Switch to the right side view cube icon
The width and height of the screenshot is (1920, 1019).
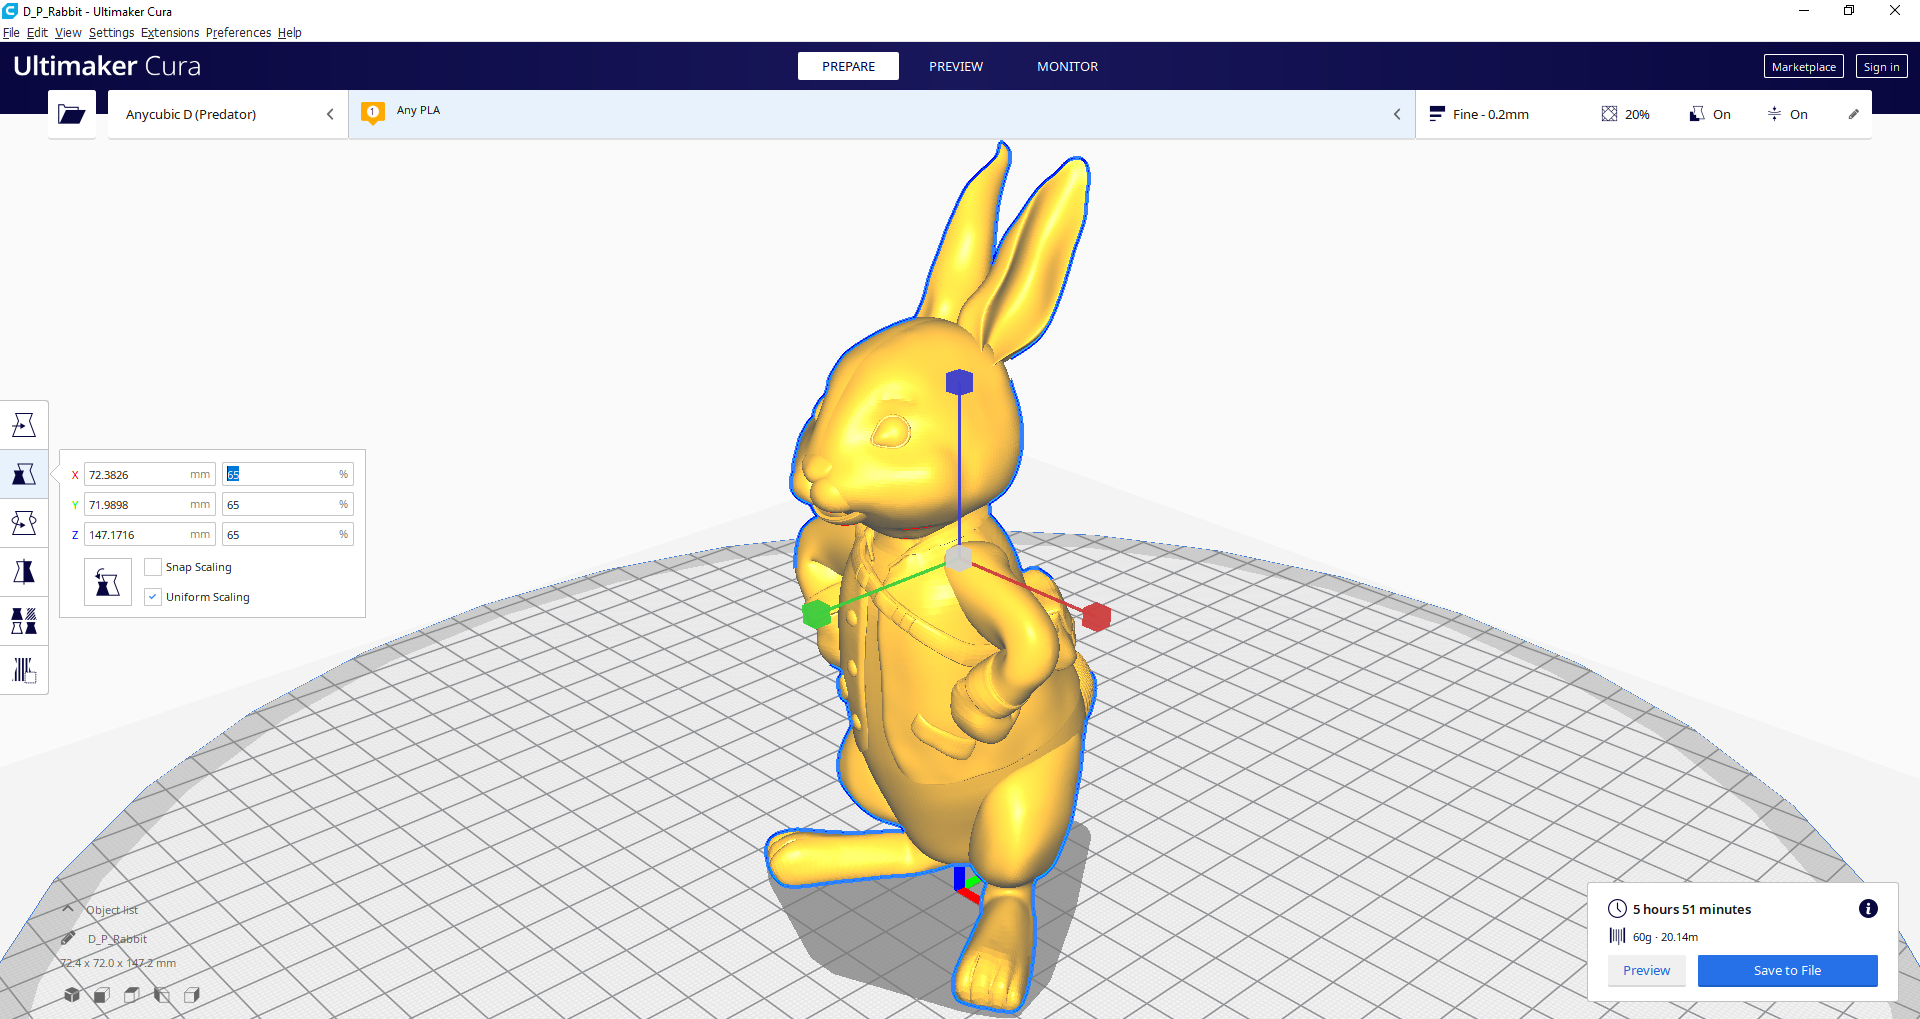pos(192,995)
